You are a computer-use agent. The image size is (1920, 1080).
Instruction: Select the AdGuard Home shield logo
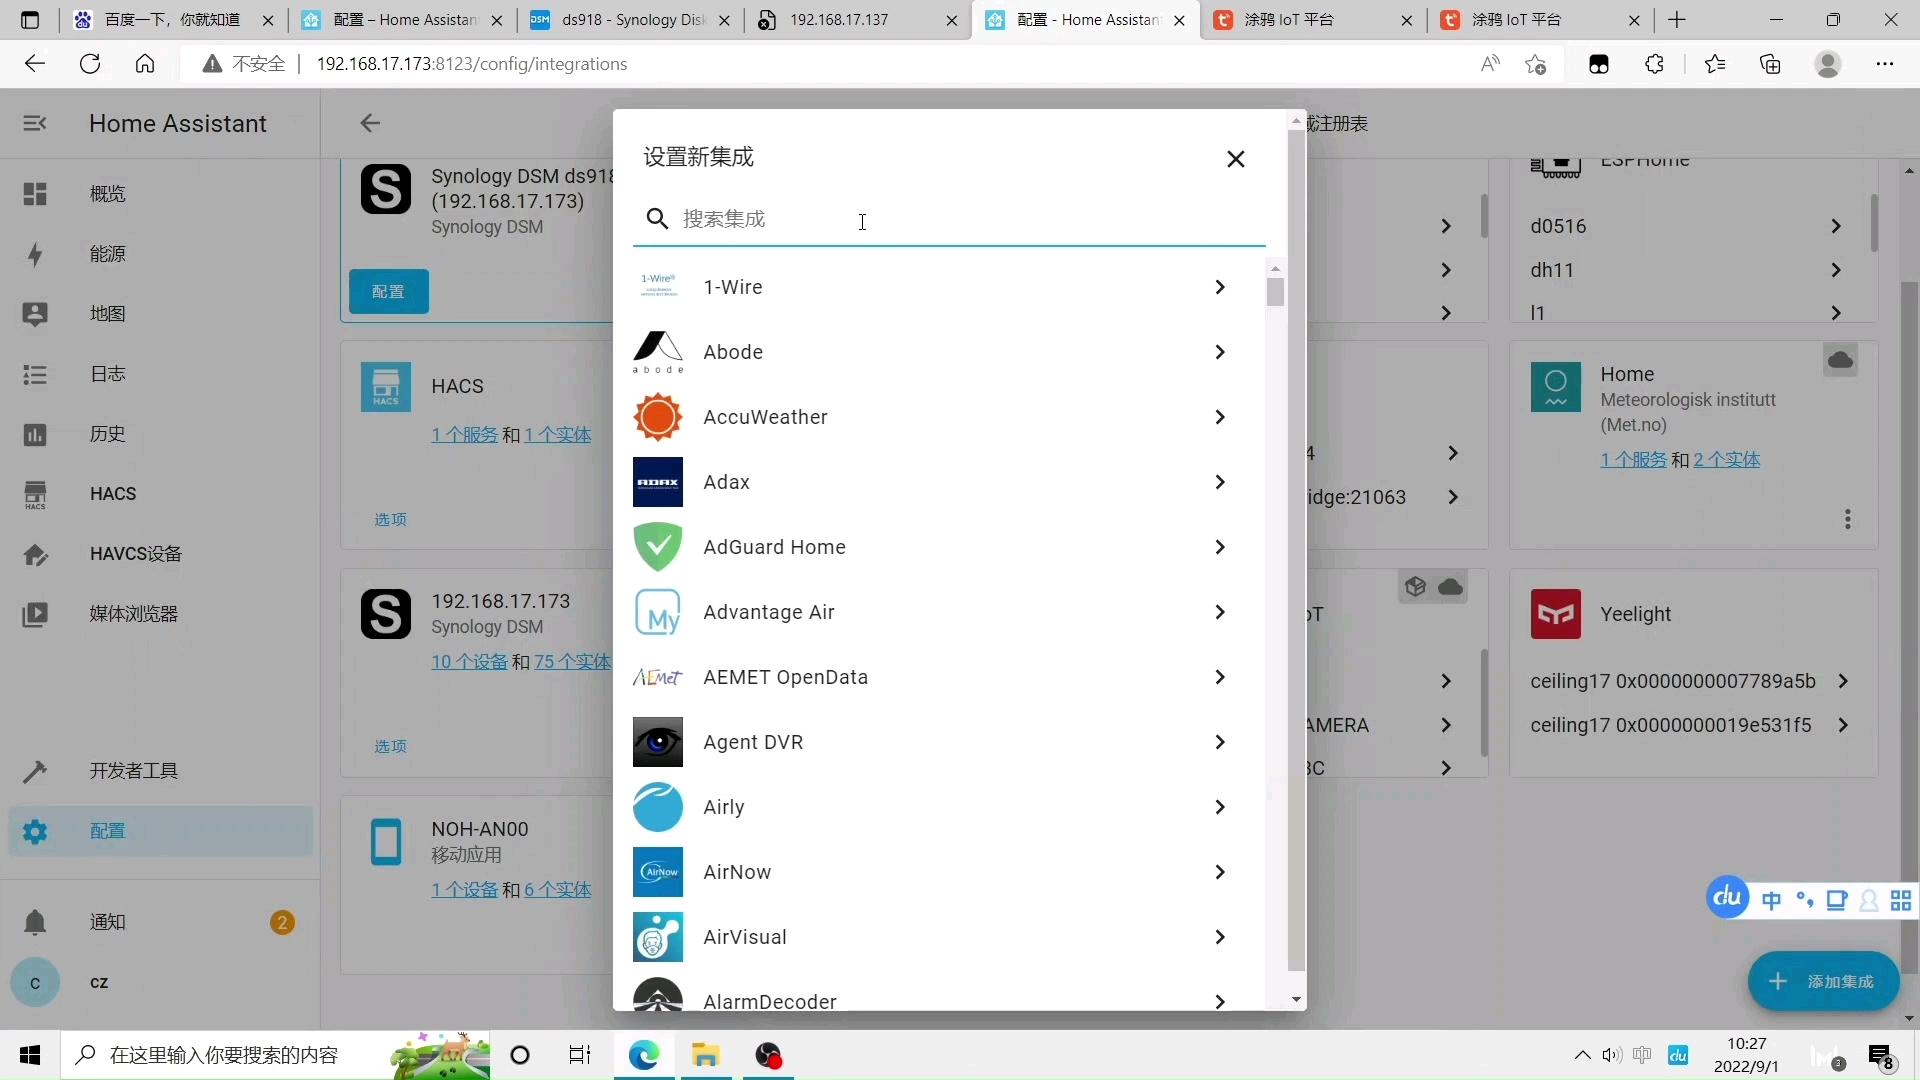(x=658, y=547)
